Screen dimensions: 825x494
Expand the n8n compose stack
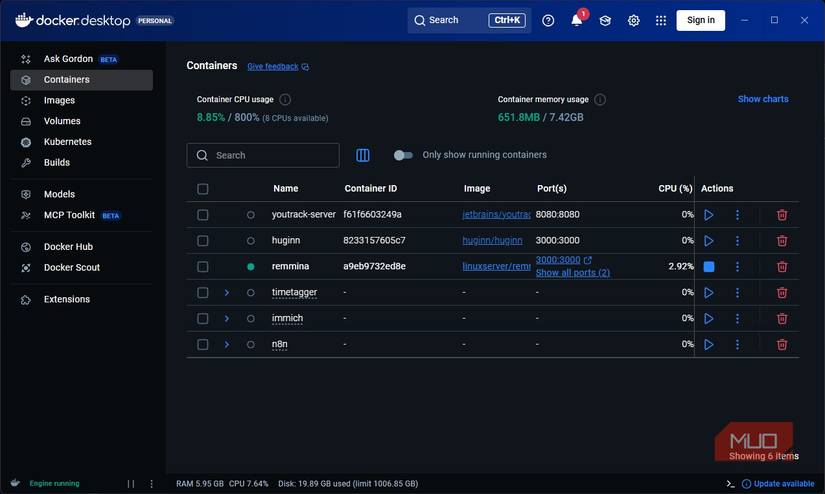[x=227, y=345]
